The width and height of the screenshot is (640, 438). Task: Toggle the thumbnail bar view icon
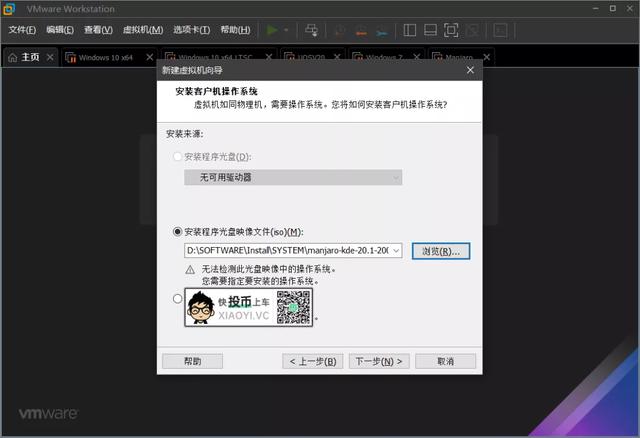(x=430, y=30)
